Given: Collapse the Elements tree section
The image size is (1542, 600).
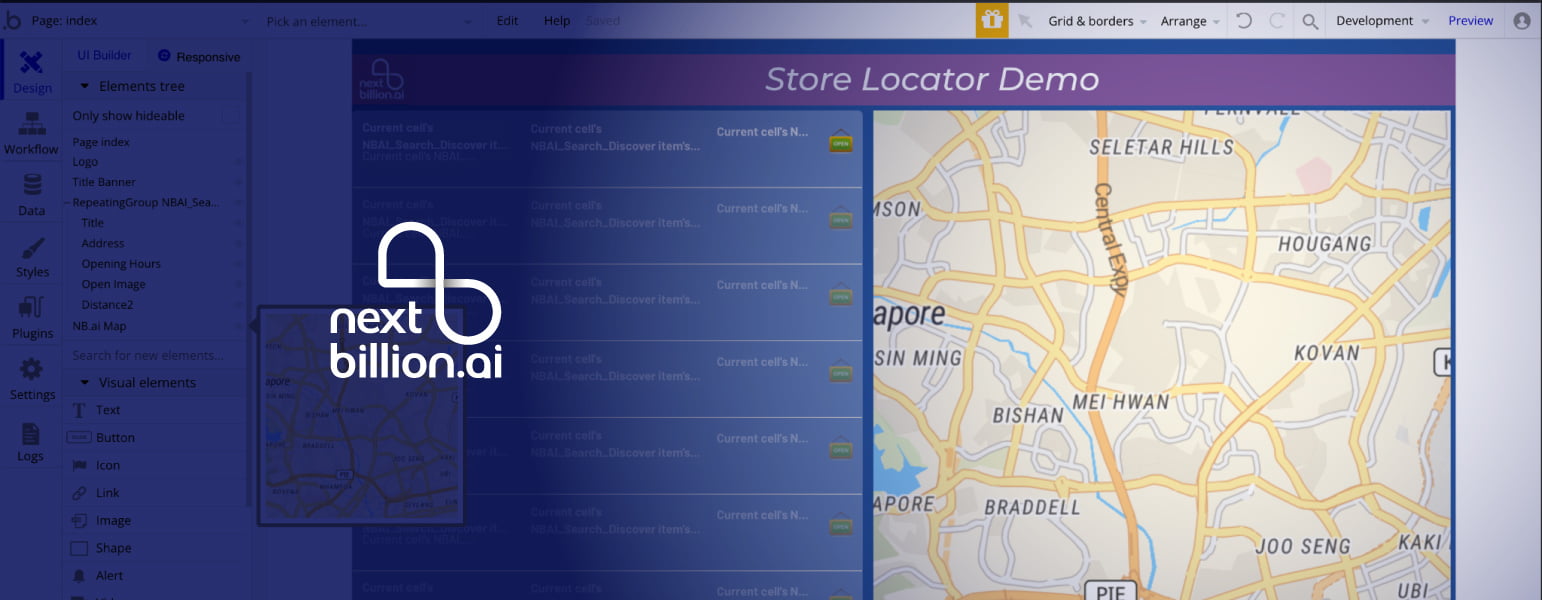Looking at the screenshot, I should click(86, 86).
